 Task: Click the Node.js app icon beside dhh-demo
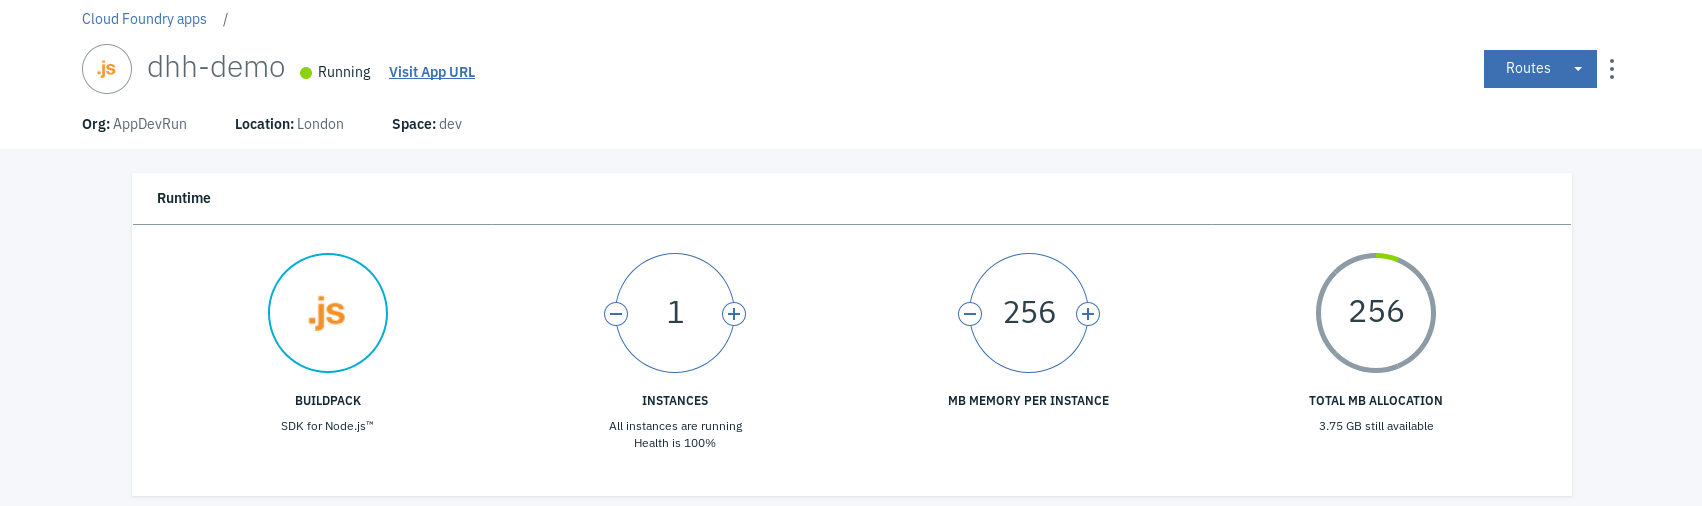(107, 69)
